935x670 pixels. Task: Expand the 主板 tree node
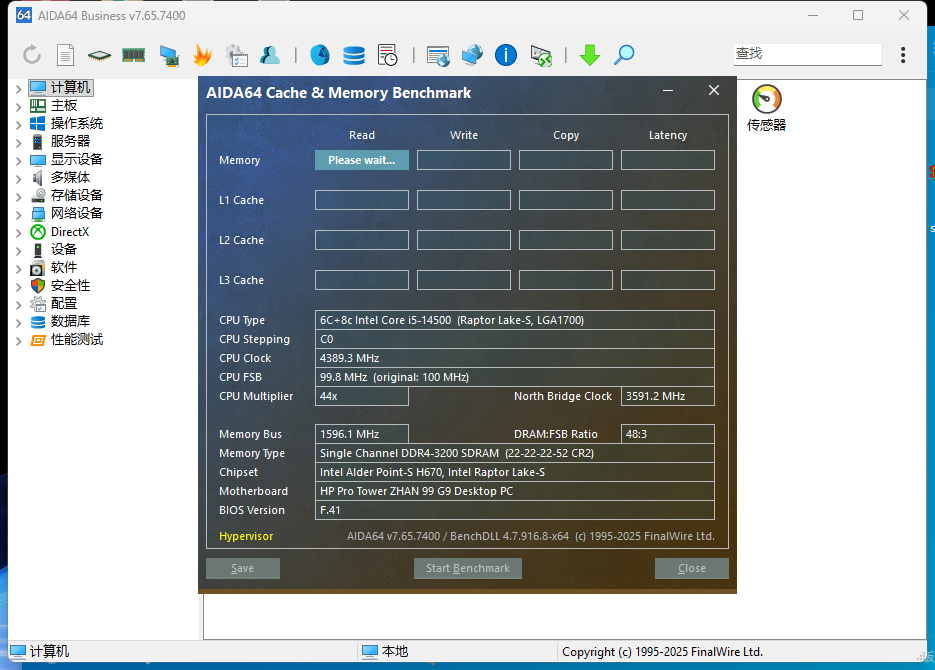(18, 107)
